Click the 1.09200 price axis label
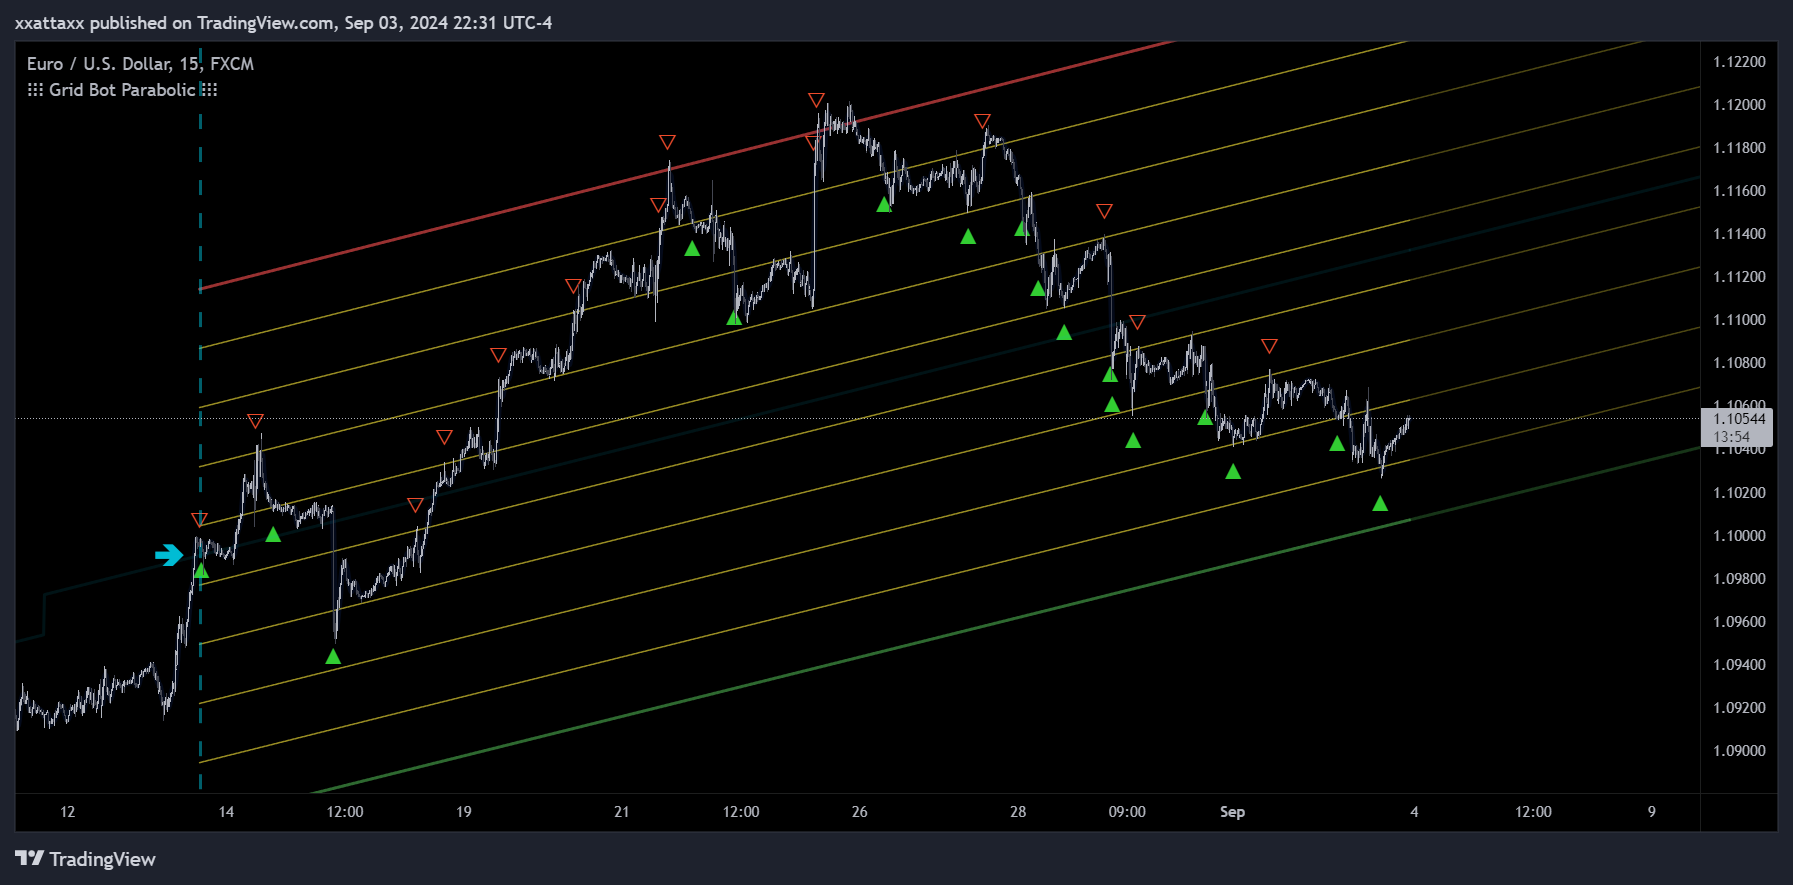The image size is (1793, 885). click(1739, 708)
